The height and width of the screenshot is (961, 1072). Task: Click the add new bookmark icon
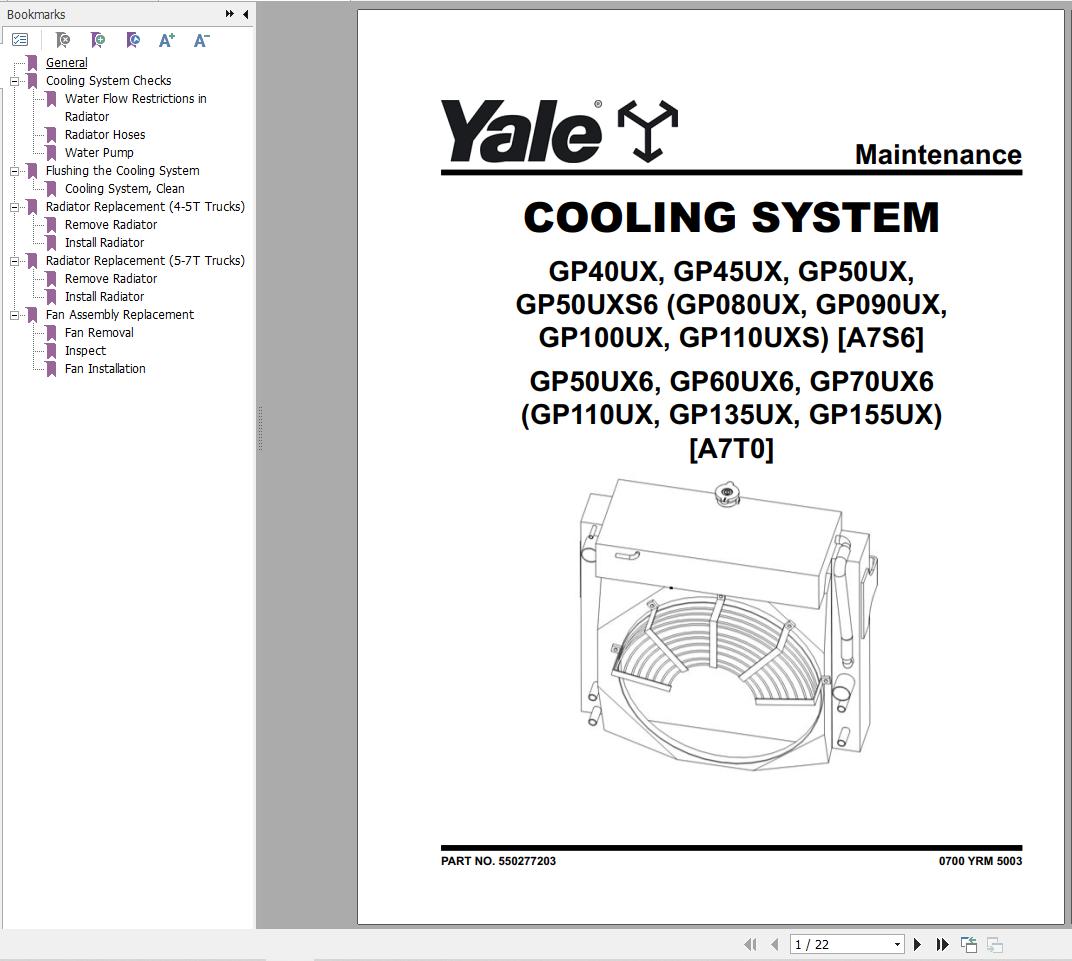click(98, 40)
